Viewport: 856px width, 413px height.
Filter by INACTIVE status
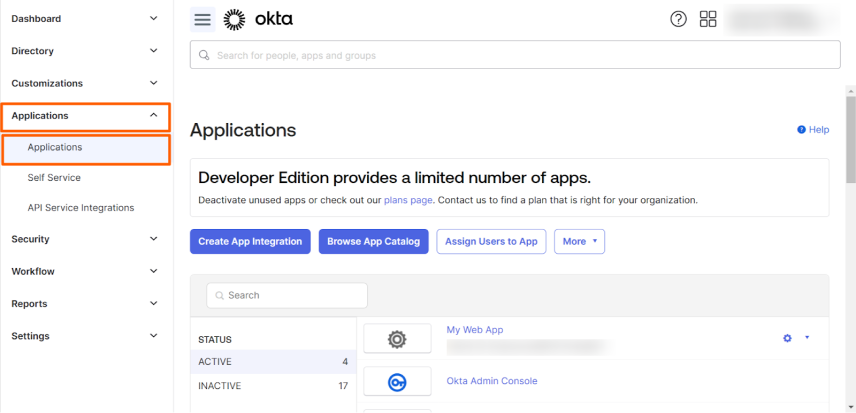273,386
